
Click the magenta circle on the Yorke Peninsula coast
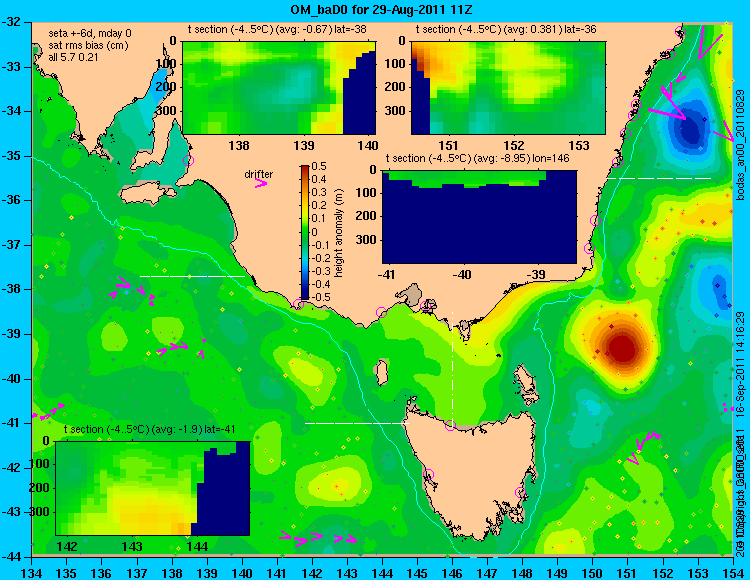pyautogui.click(x=188, y=160)
